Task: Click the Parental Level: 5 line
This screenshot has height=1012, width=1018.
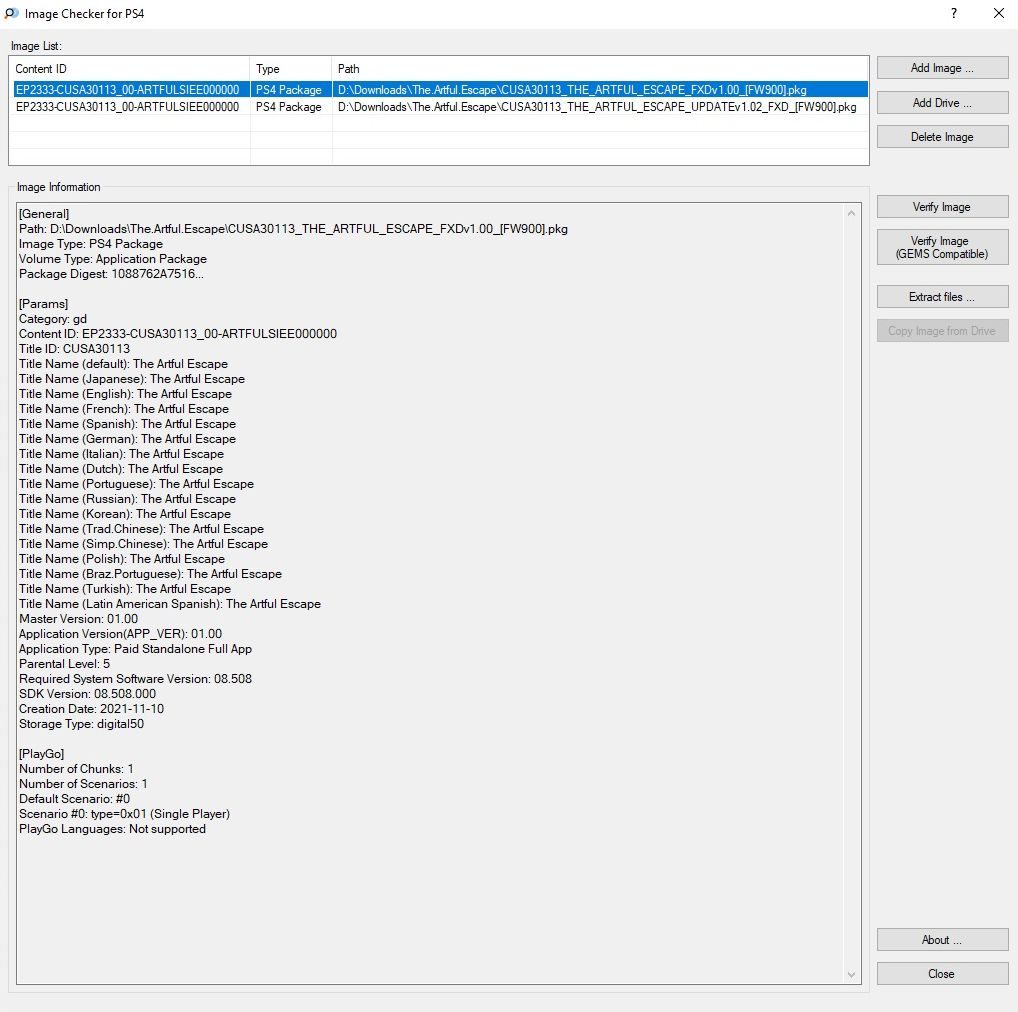Action: (x=64, y=663)
